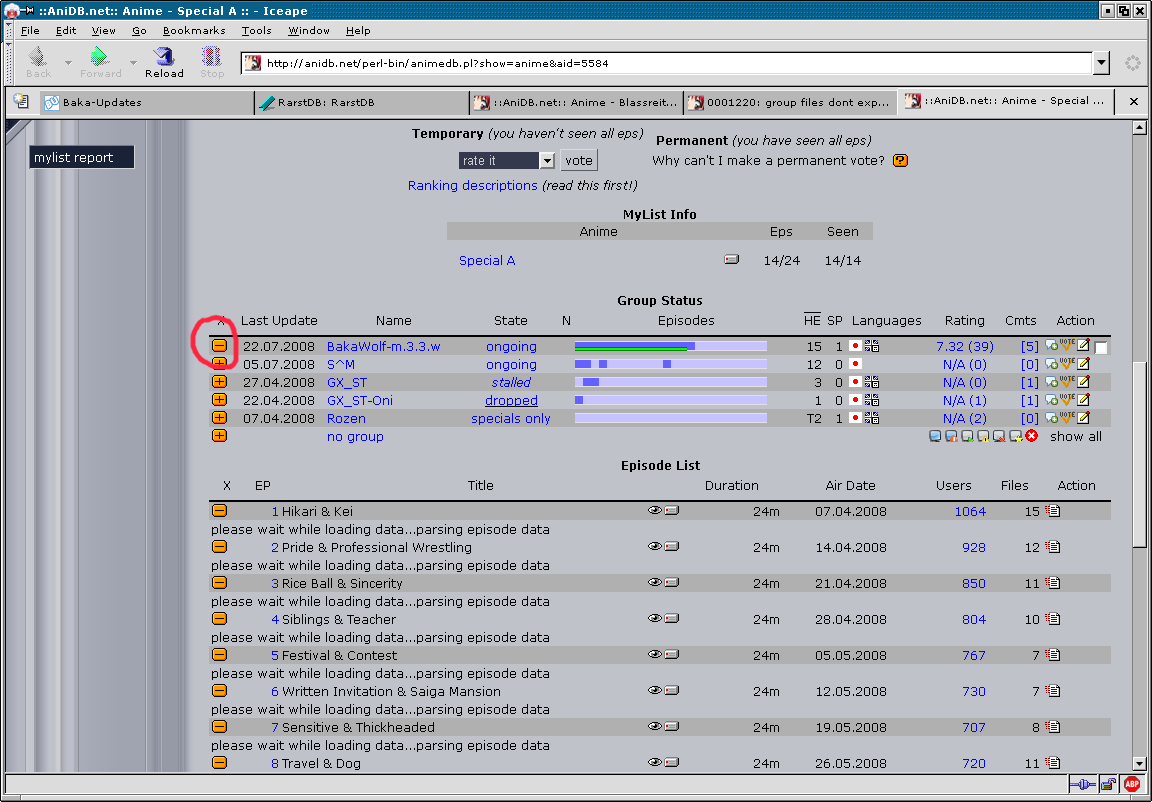The height and width of the screenshot is (802, 1152).
Task: Click the help question mark icon
Action: tap(900, 161)
